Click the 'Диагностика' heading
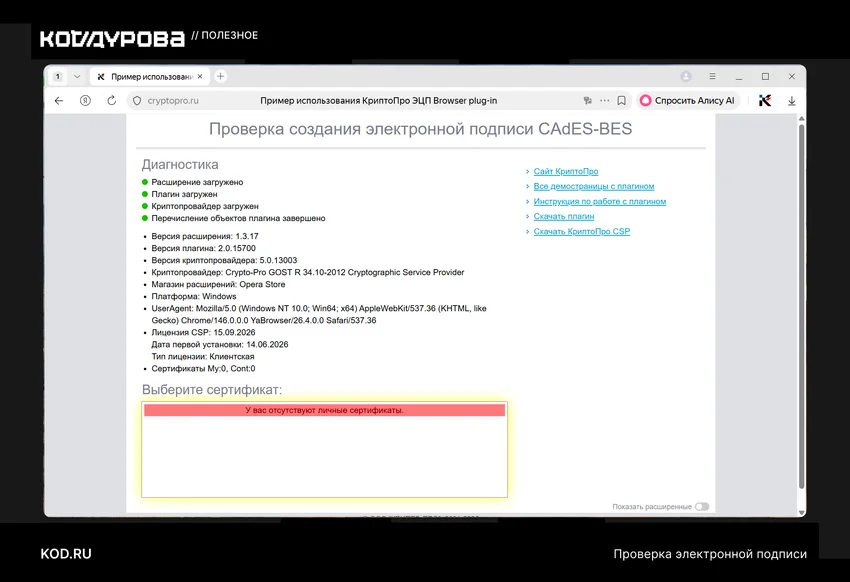This screenshot has width=850, height=582. click(180, 164)
